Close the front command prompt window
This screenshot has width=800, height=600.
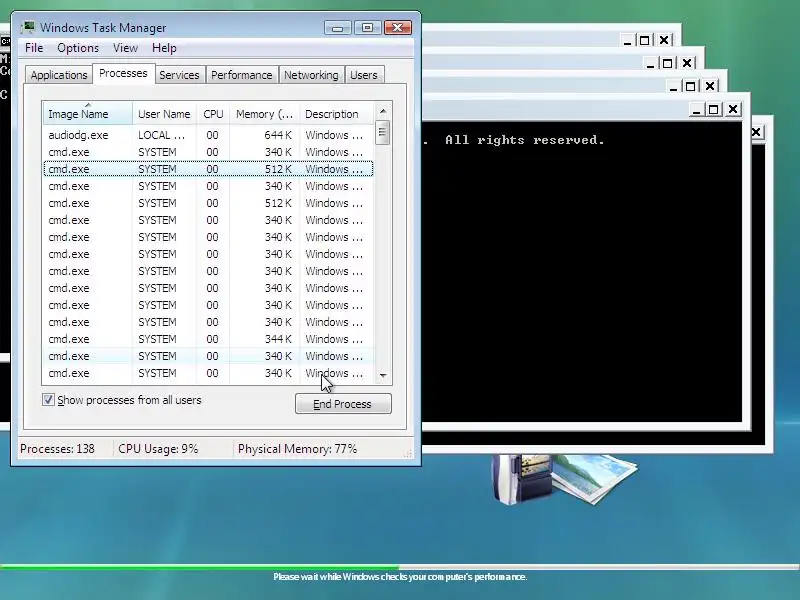point(733,110)
